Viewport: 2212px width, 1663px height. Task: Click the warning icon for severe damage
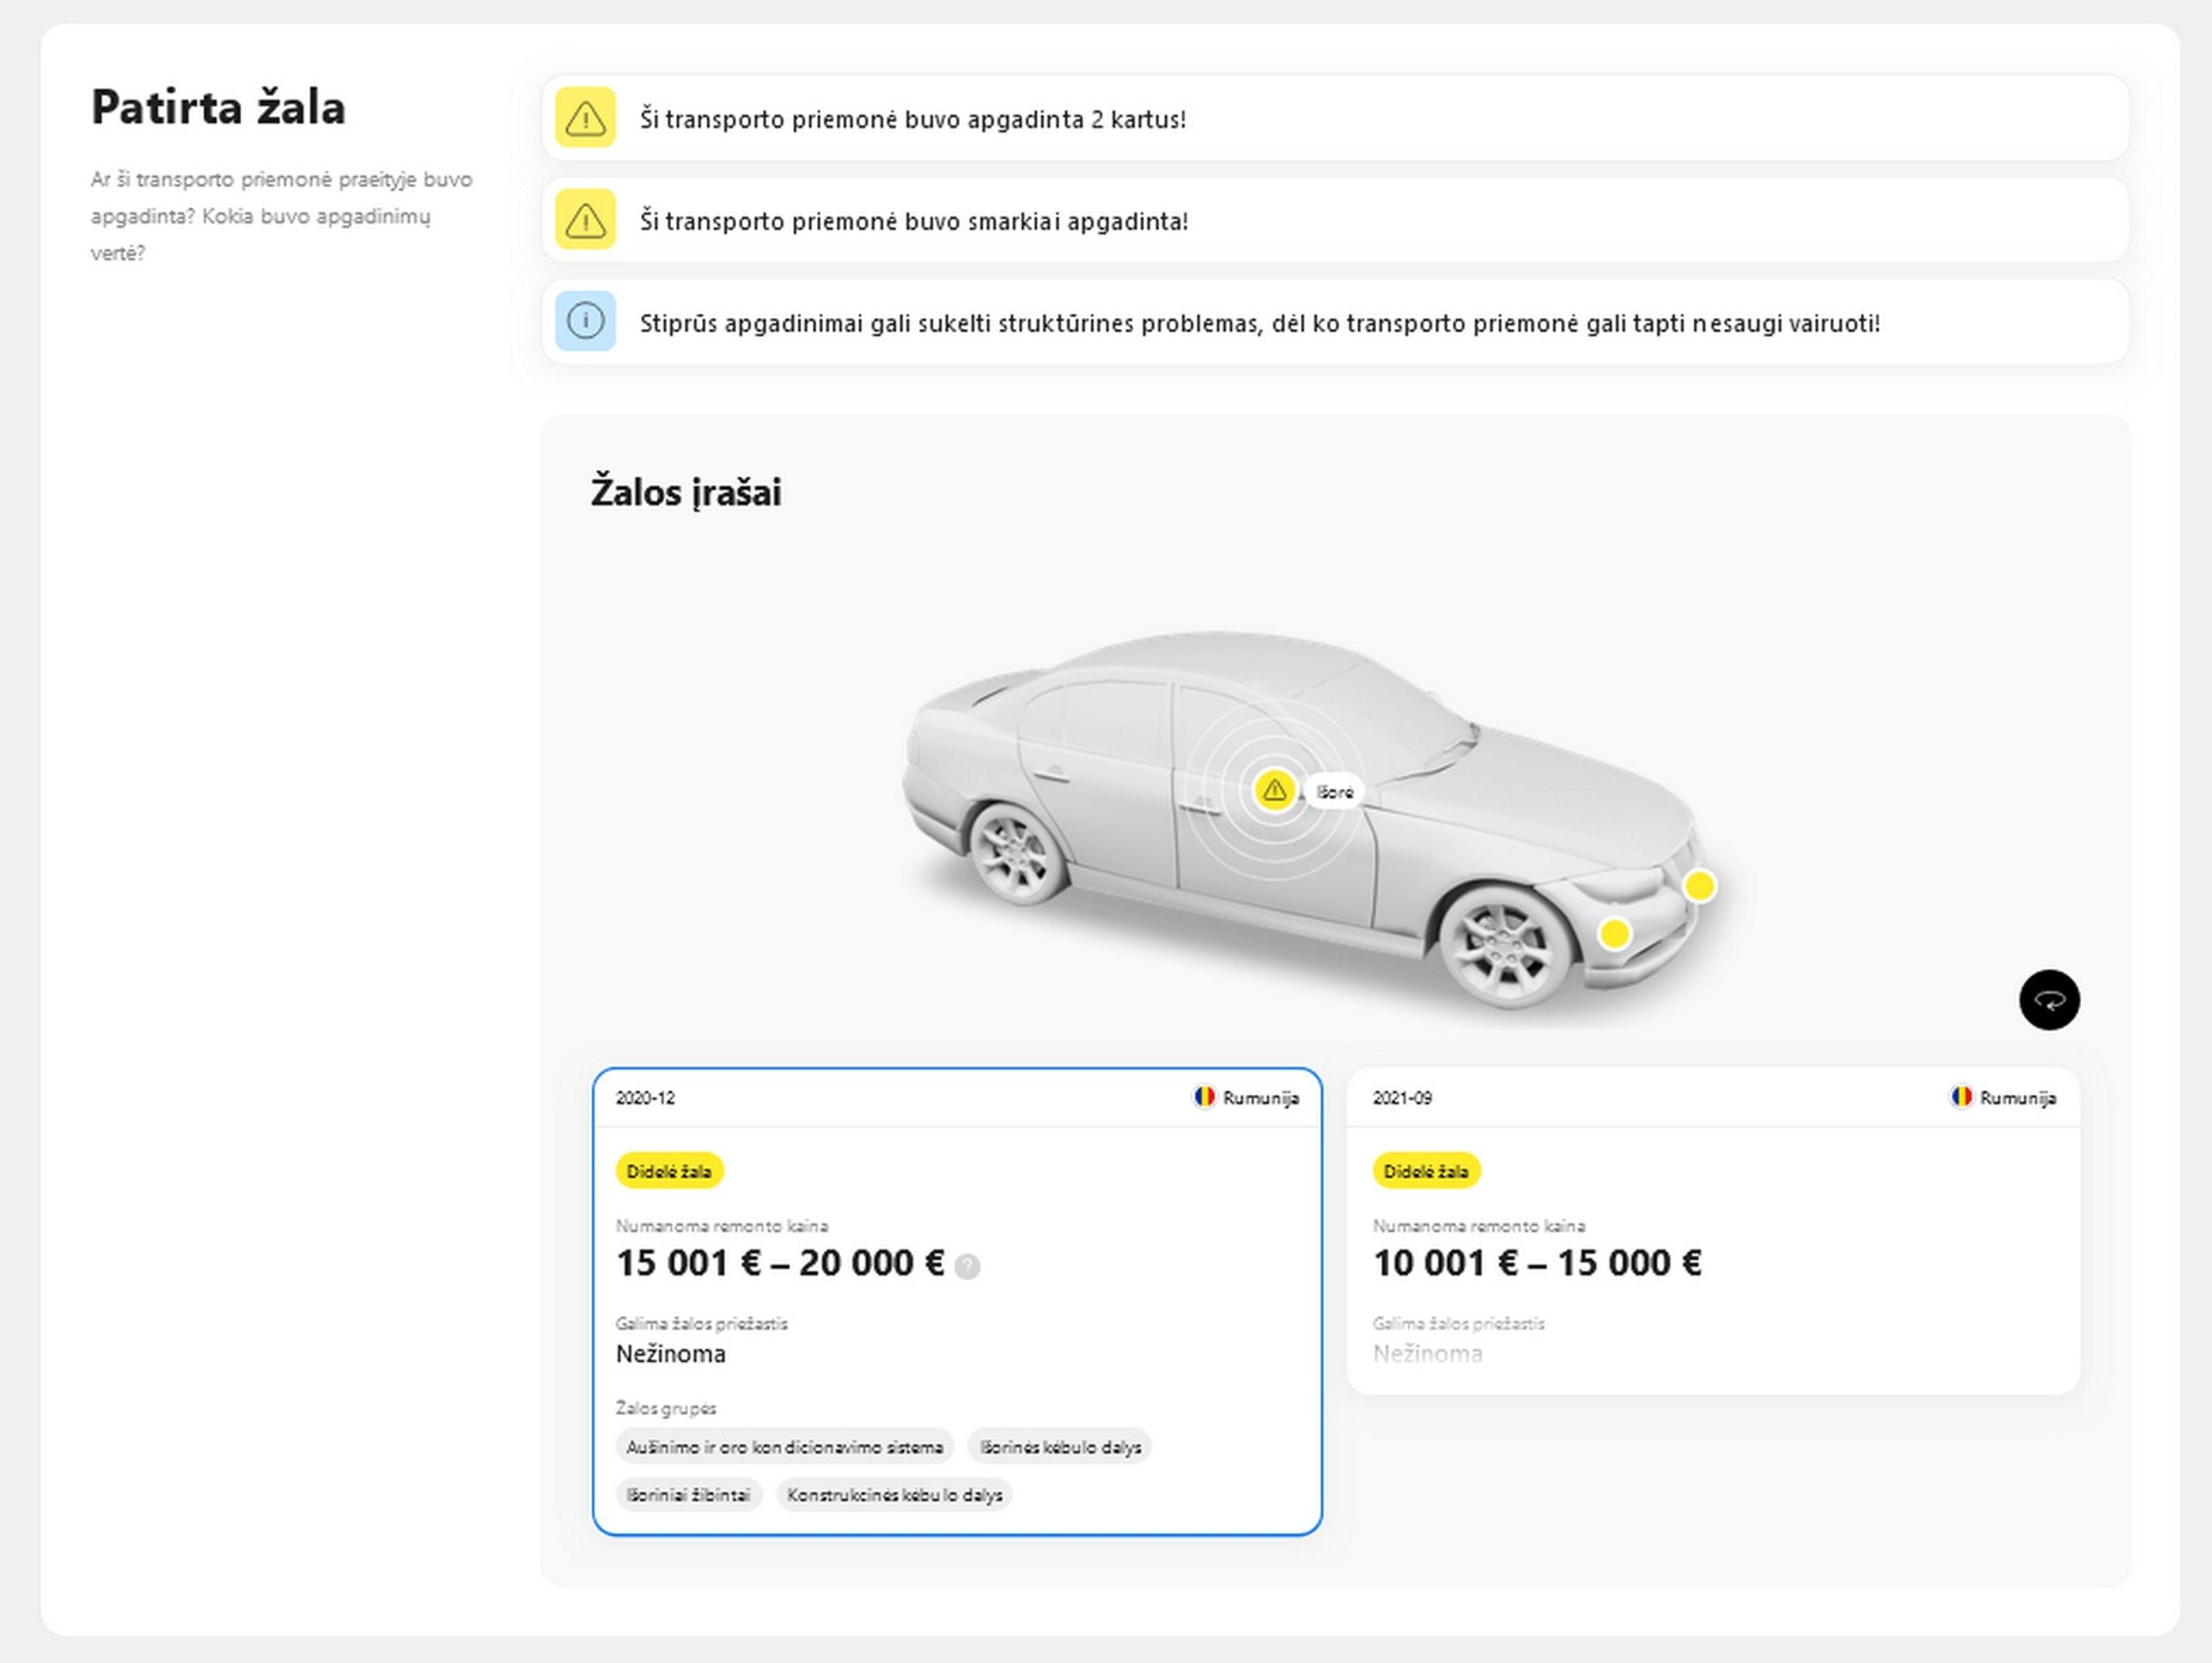tap(585, 220)
